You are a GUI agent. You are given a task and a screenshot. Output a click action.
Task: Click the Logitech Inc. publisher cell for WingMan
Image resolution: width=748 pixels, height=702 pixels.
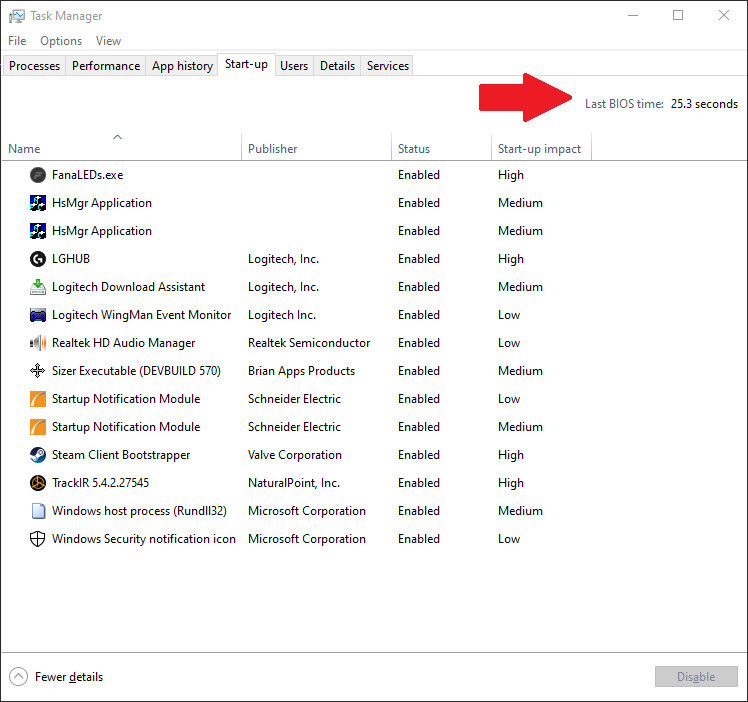pos(282,315)
